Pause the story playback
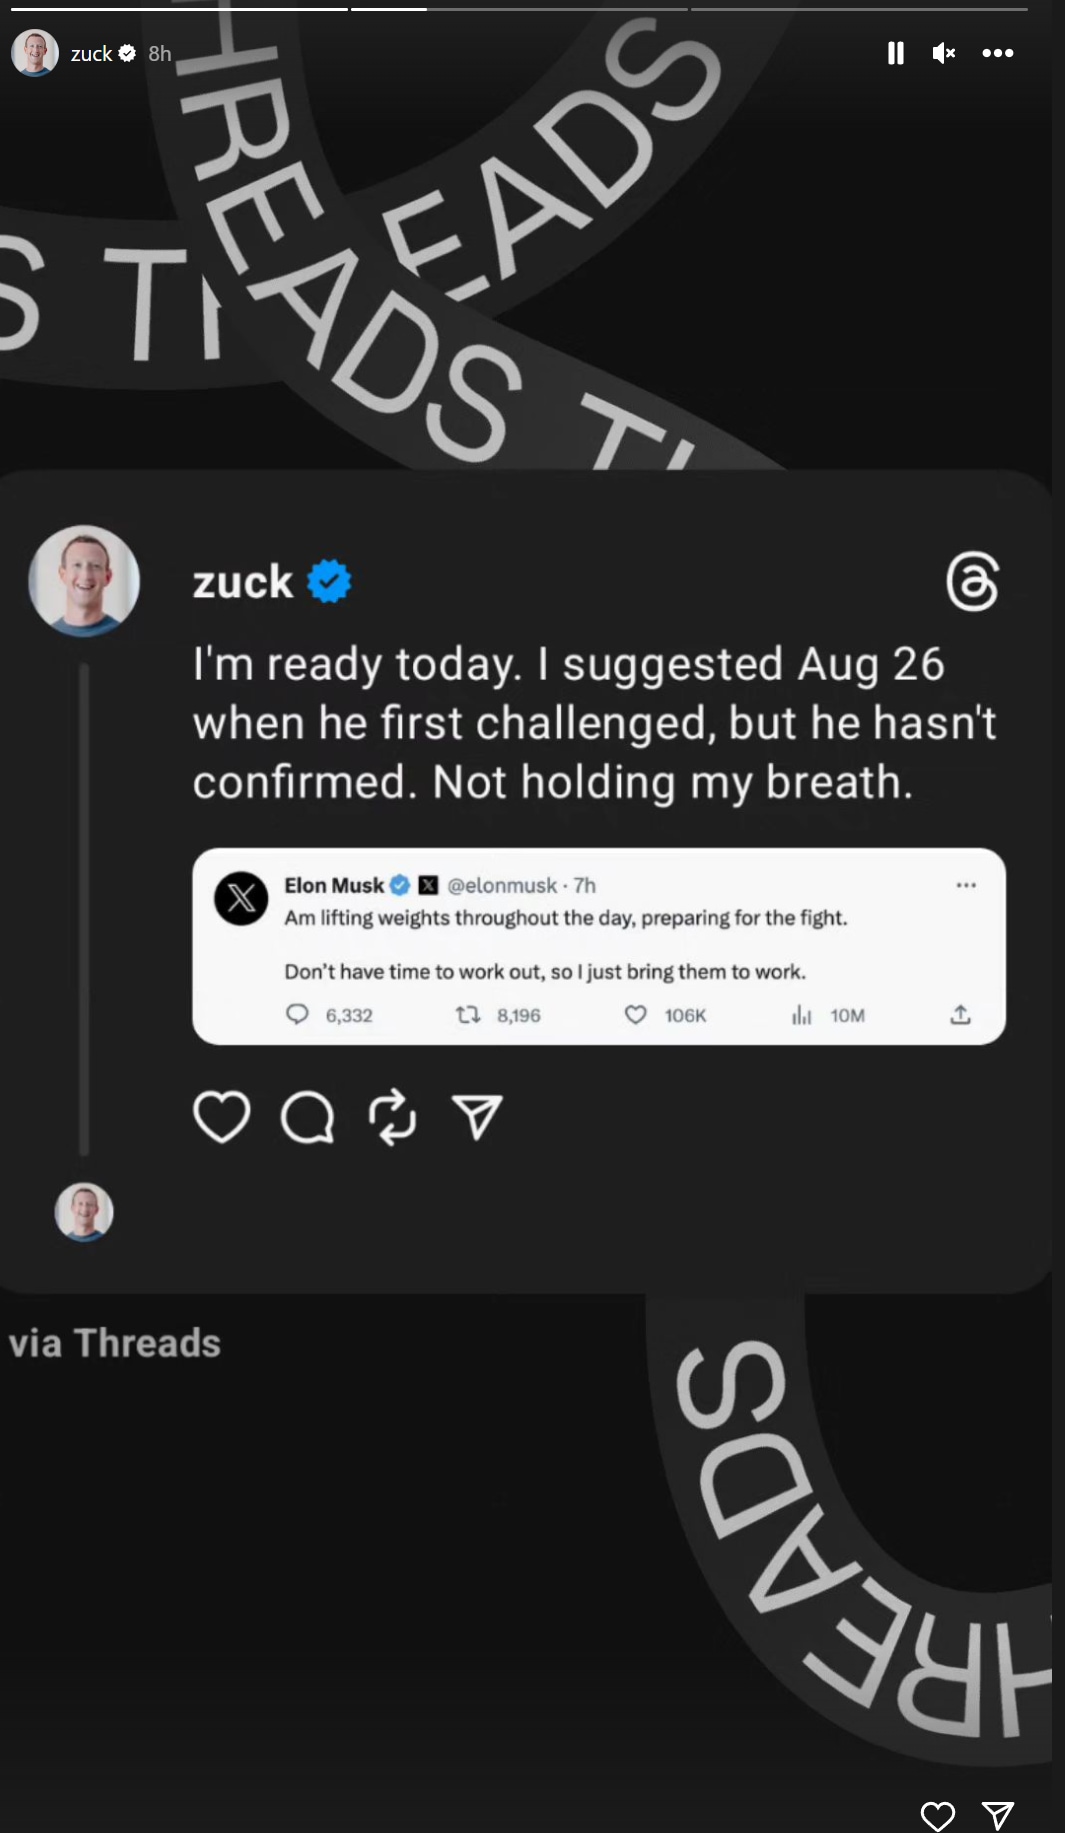 tap(895, 53)
